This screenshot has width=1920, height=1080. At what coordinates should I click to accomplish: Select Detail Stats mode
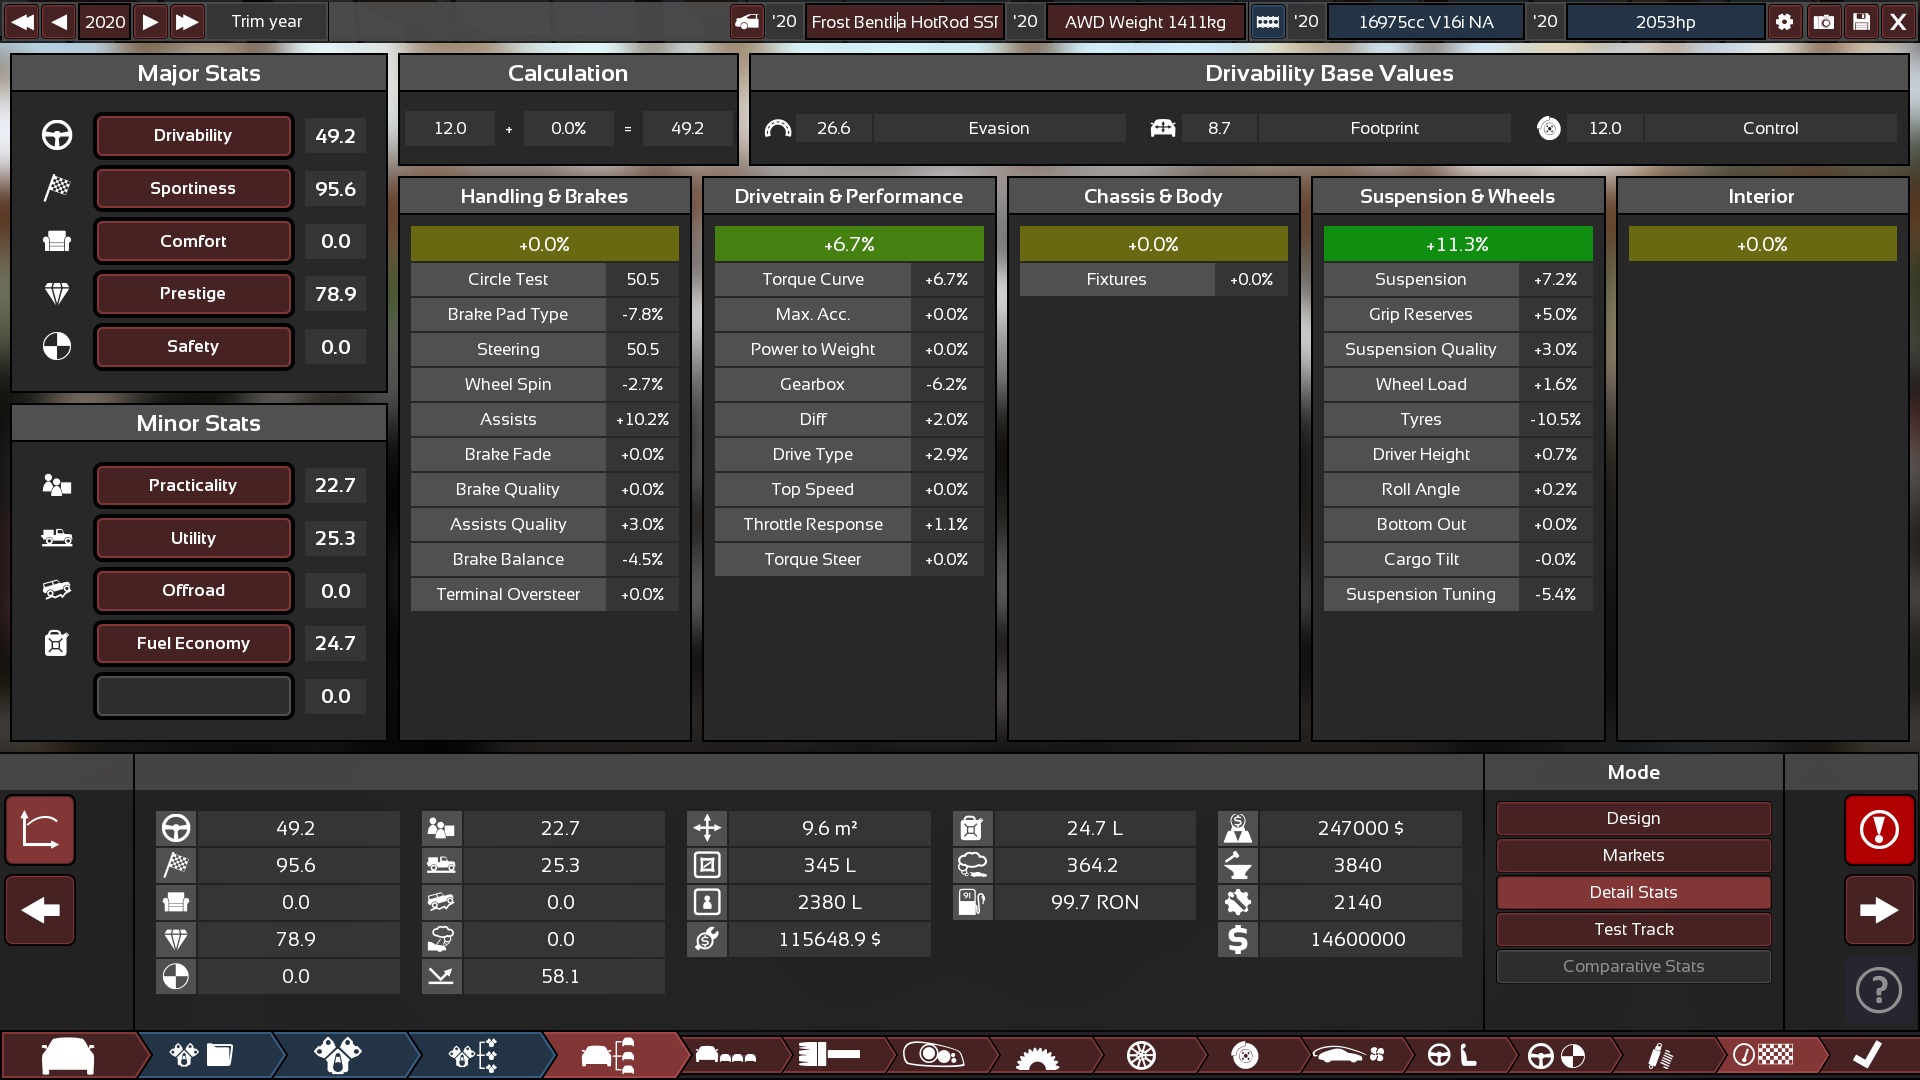coord(1633,892)
